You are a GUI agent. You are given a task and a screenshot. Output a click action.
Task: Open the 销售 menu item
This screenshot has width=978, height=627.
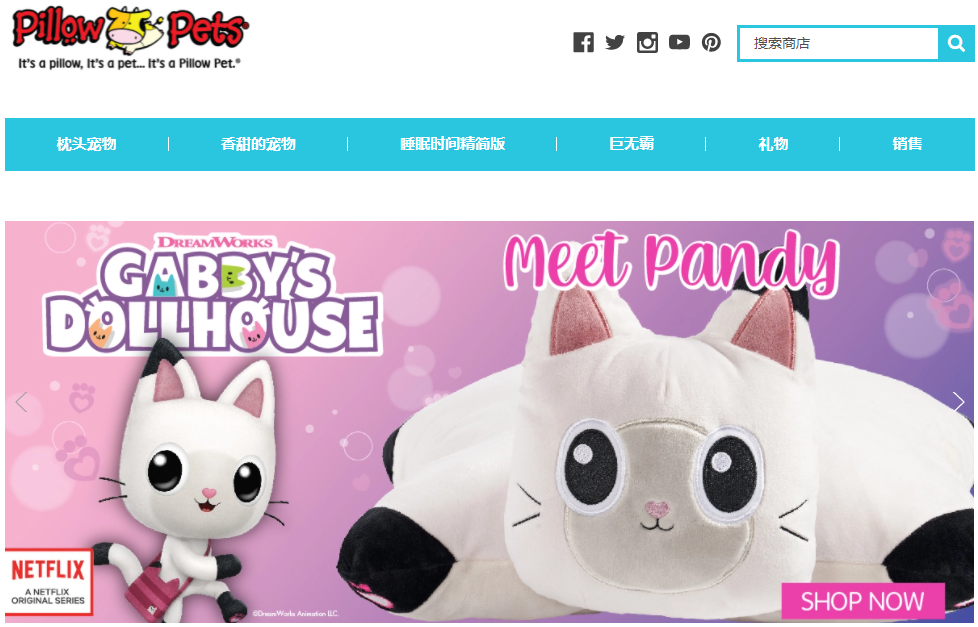(907, 144)
